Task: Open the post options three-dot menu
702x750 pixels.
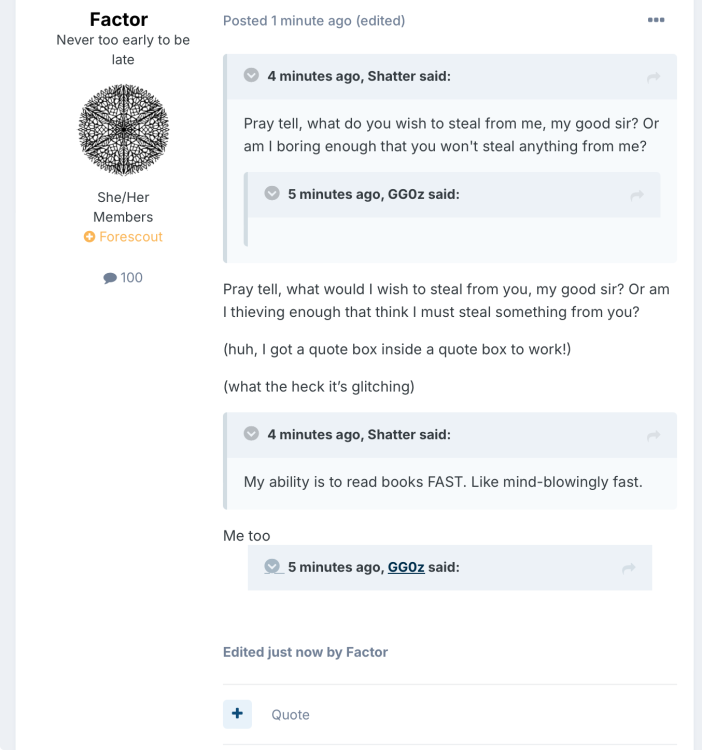Action: click(x=656, y=20)
